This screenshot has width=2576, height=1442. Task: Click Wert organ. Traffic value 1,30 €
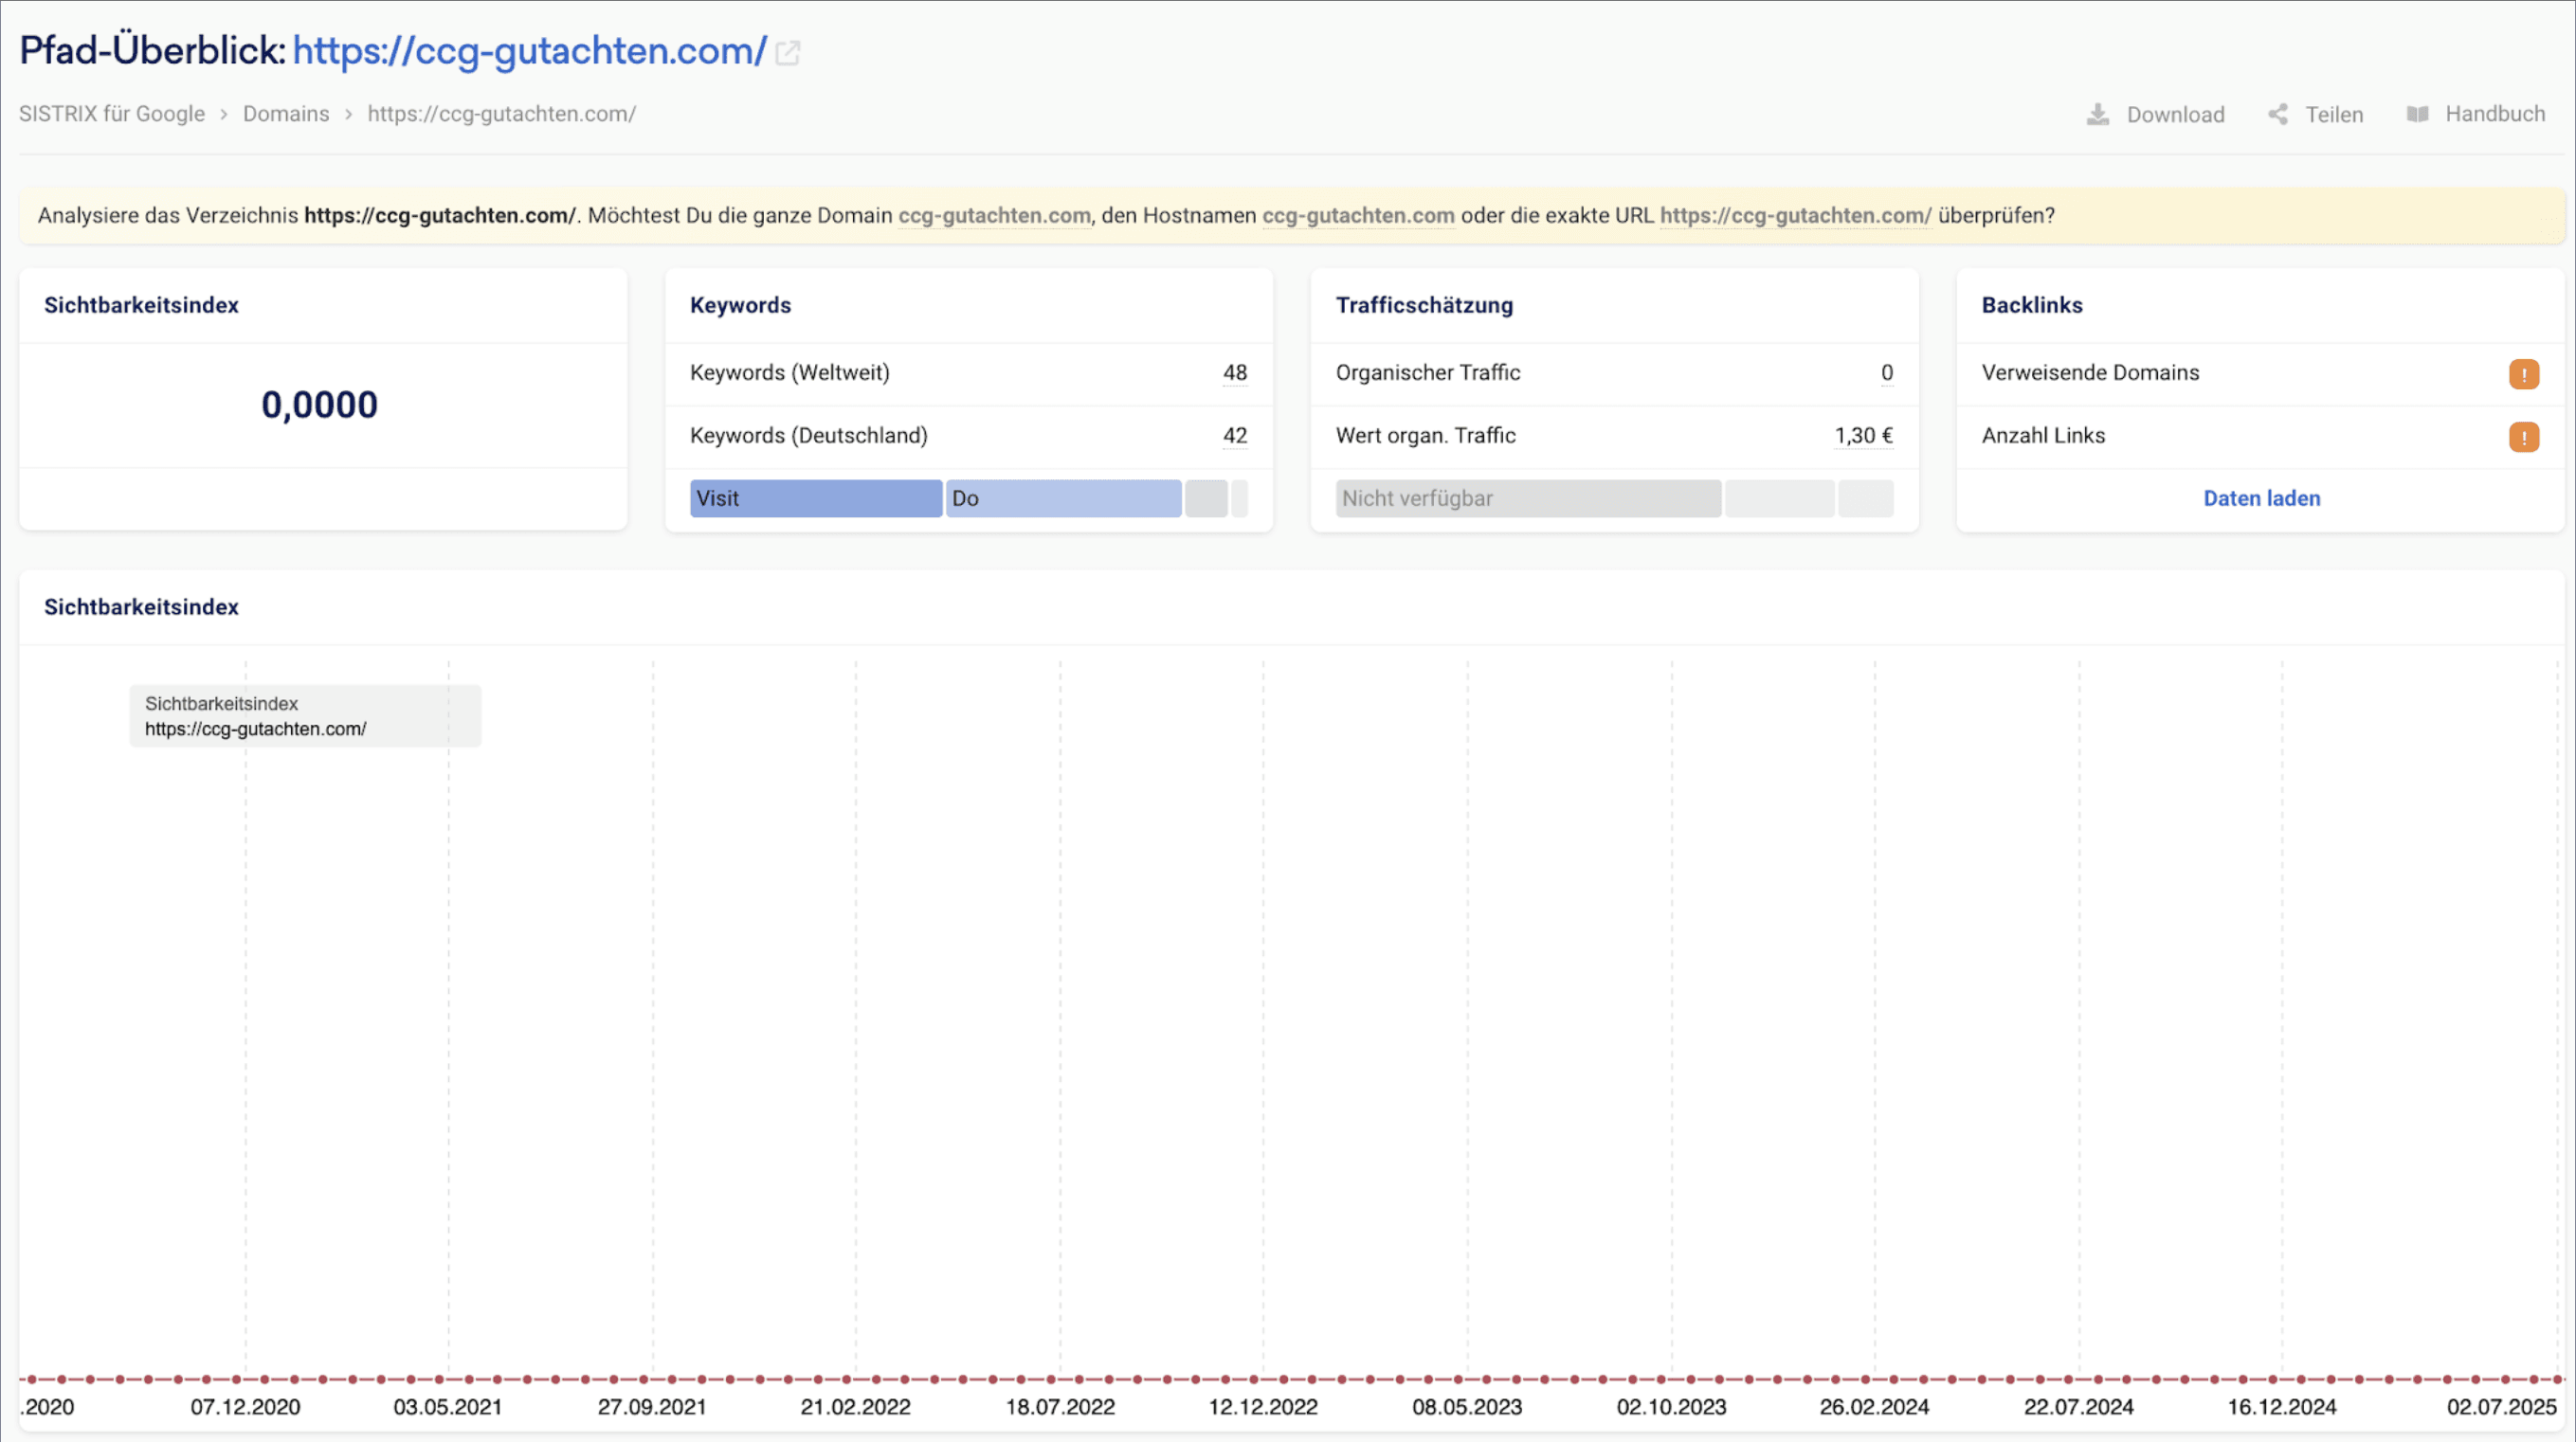coord(1863,436)
